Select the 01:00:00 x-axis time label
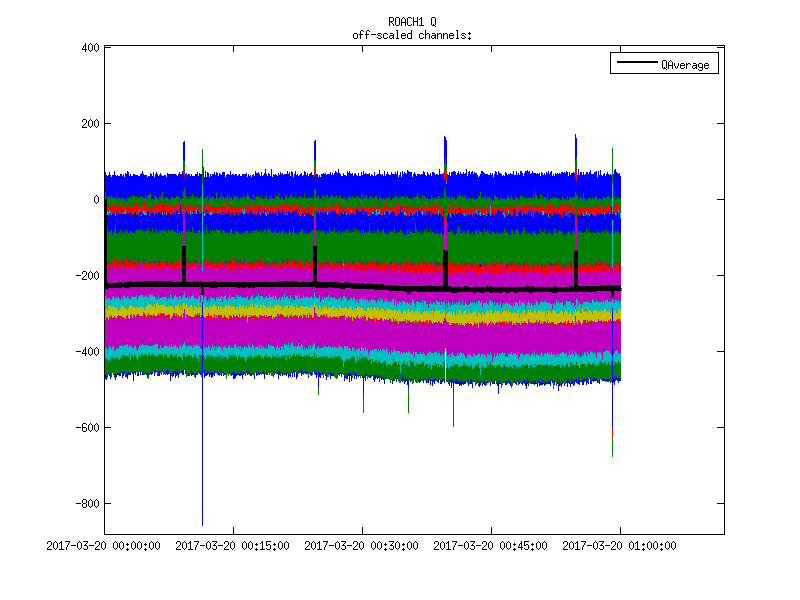This screenshot has width=800, height=600. [x=619, y=546]
